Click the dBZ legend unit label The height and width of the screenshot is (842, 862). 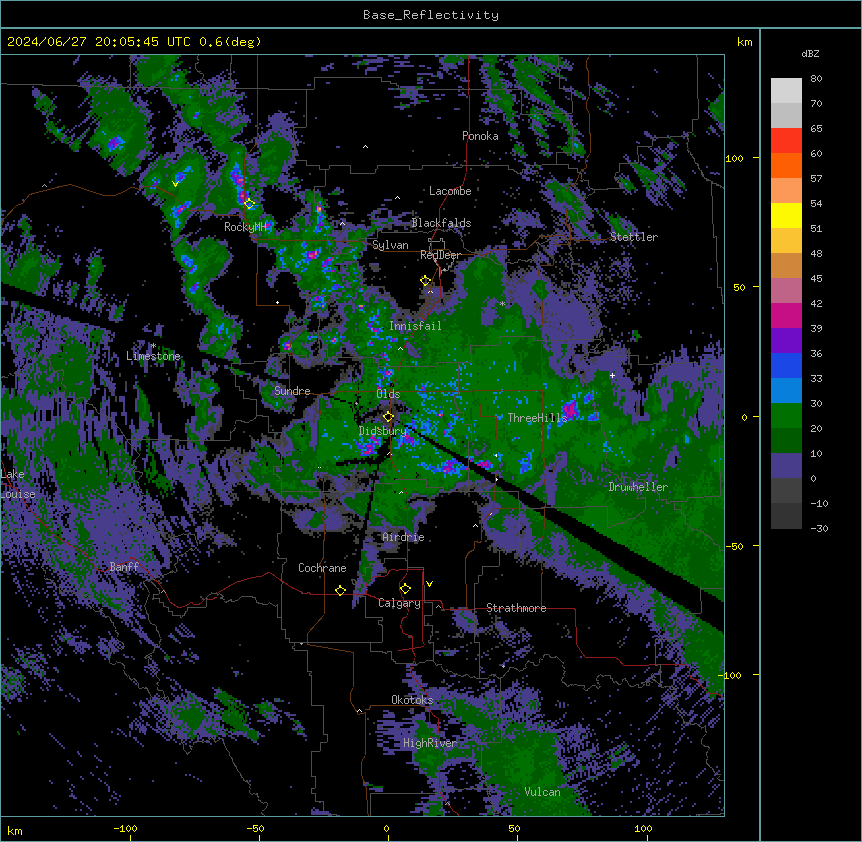pyautogui.click(x=810, y=54)
